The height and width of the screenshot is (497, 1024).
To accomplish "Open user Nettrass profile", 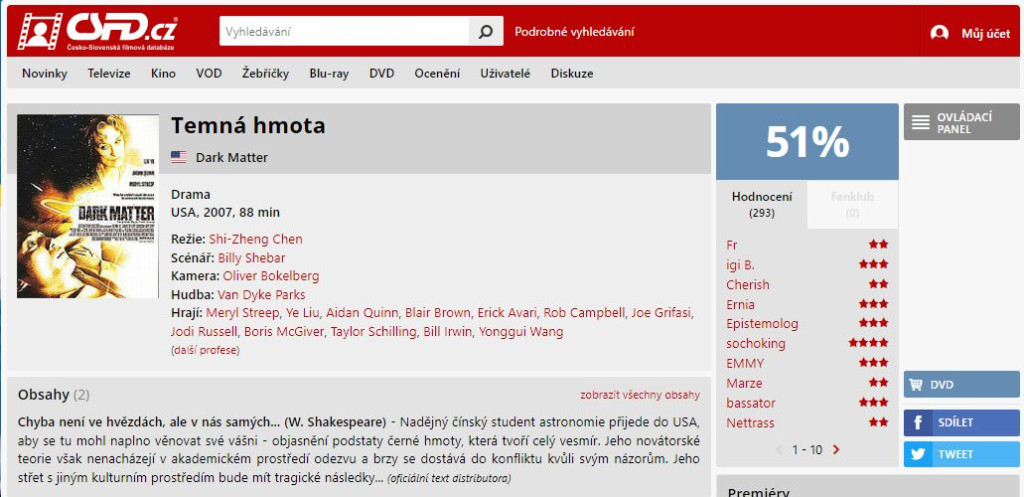I will click(750, 423).
